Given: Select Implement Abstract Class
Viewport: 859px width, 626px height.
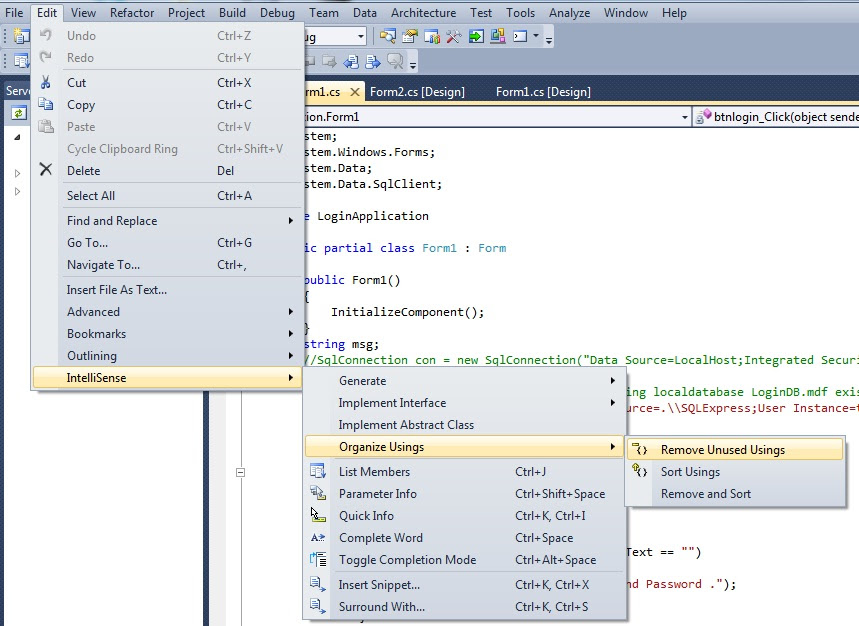Looking at the screenshot, I should [x=465, y=424].
